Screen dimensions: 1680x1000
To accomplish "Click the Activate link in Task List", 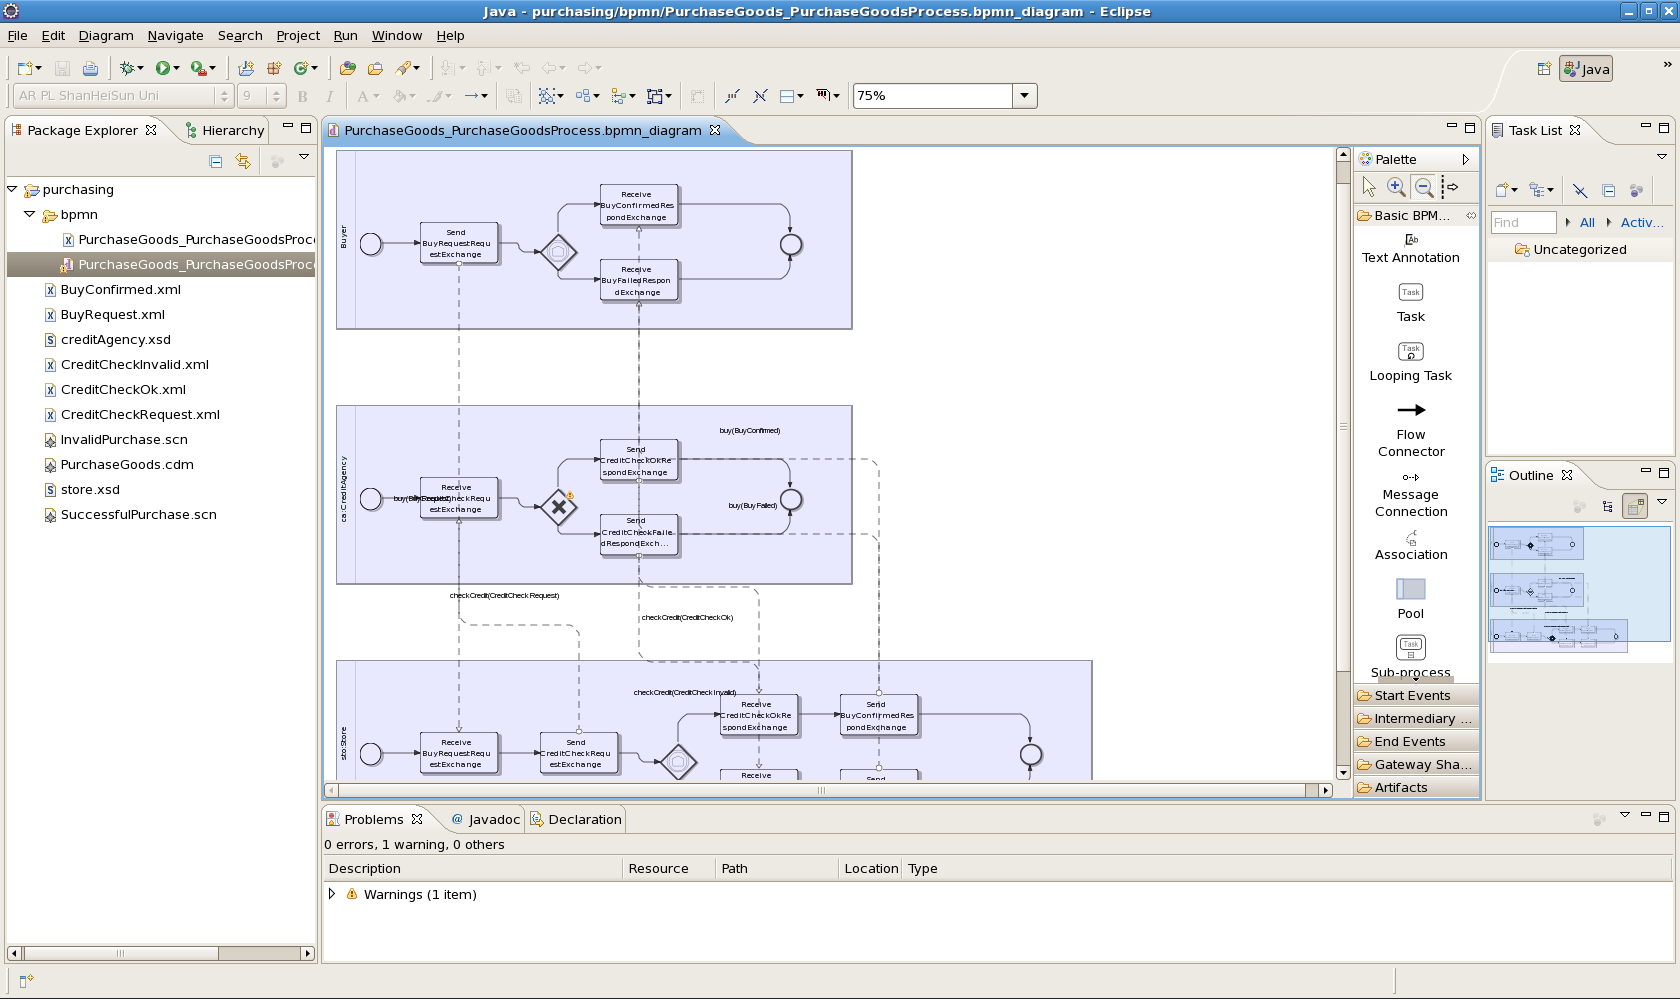I will 1641,223.
